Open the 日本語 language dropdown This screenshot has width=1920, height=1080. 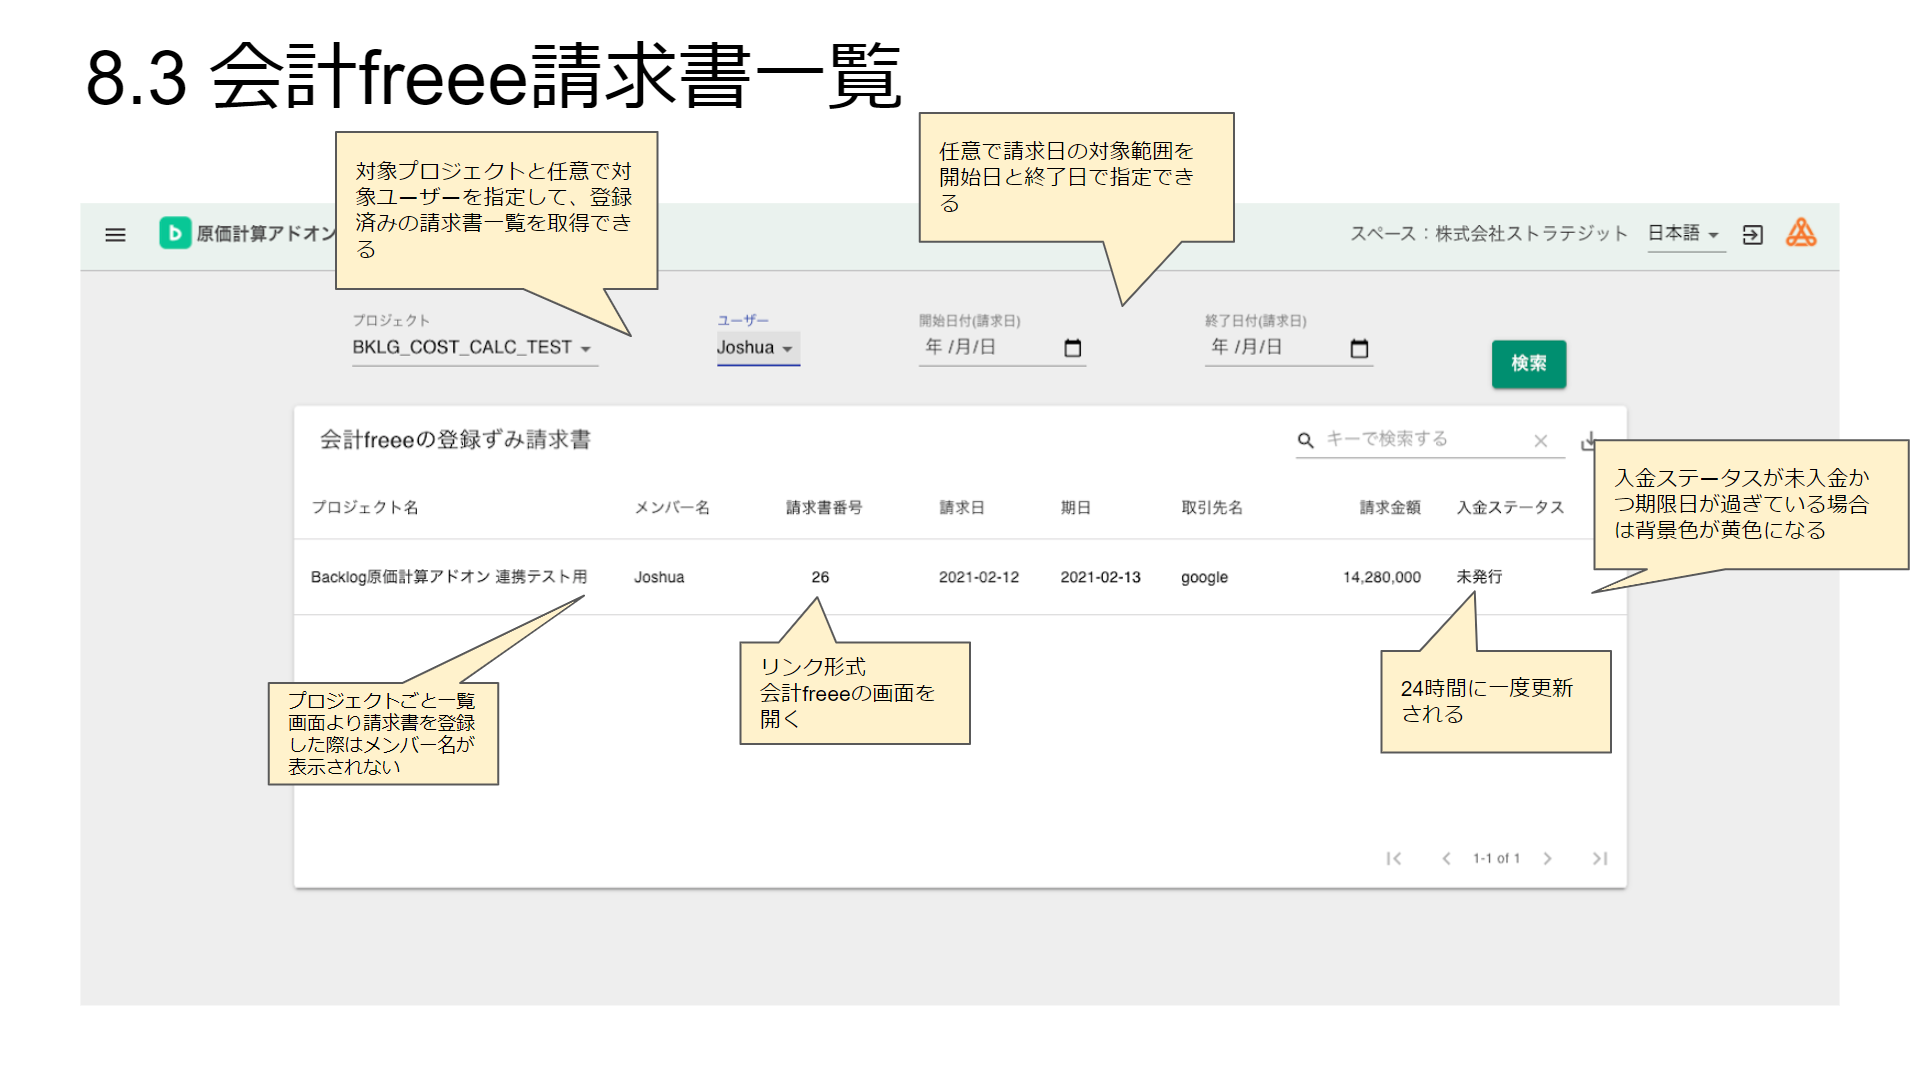tap(1686, 234)
